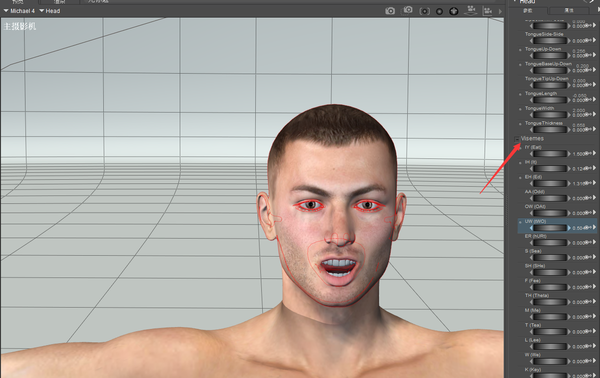Open the S (Sea) parameter menu arrow
Viewport: 600px width, 378px height.
(x=594, y=257)
